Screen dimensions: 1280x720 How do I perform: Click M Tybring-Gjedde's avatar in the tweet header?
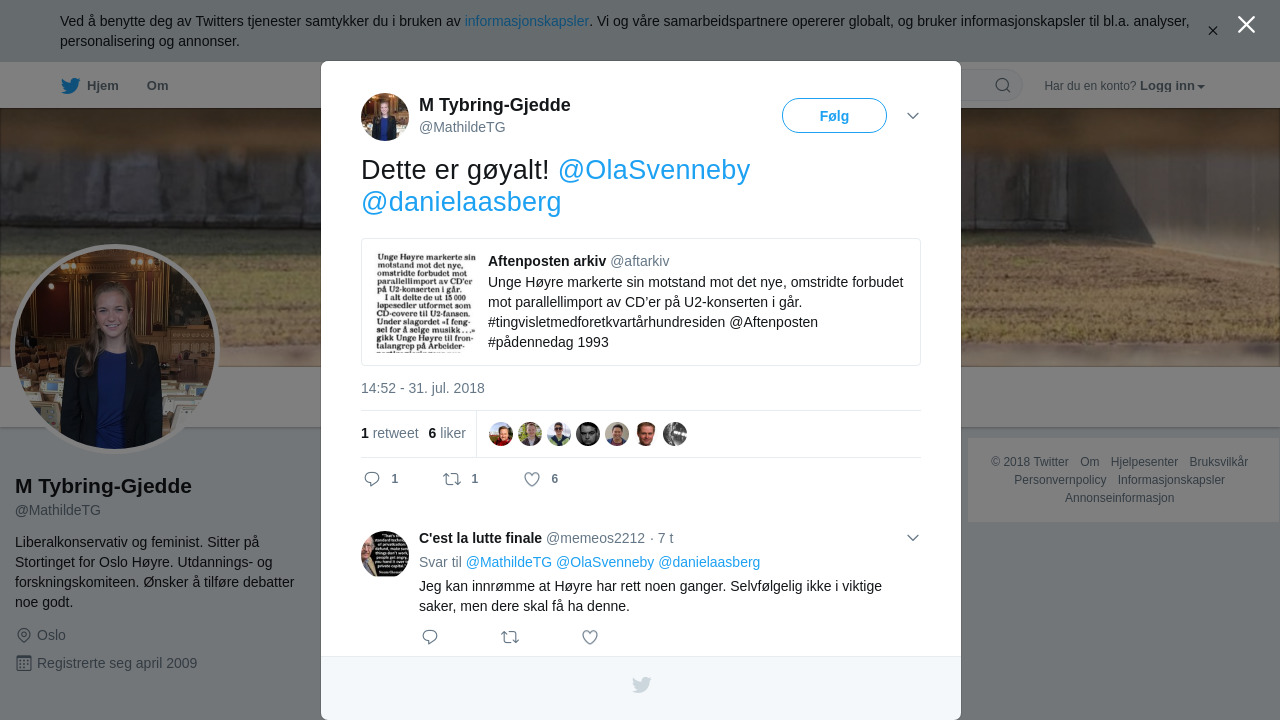click(385, 117)
